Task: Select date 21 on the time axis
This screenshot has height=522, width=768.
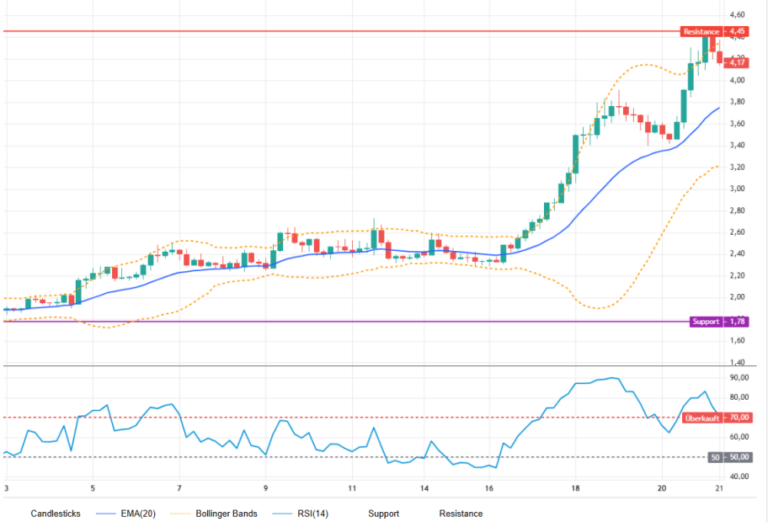Action: pyautogui.click(x=719, y=488)
